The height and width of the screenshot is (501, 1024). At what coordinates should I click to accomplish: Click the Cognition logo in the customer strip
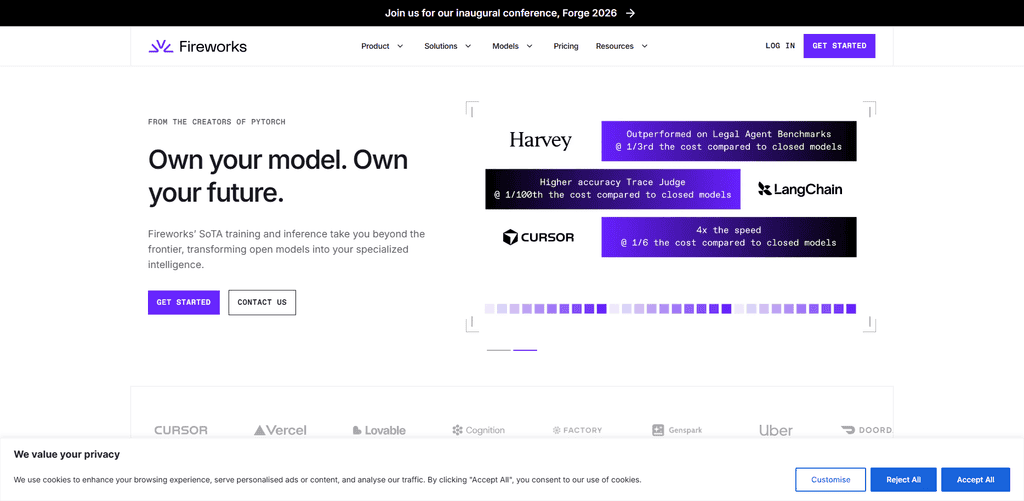click(x=479, y=430)
